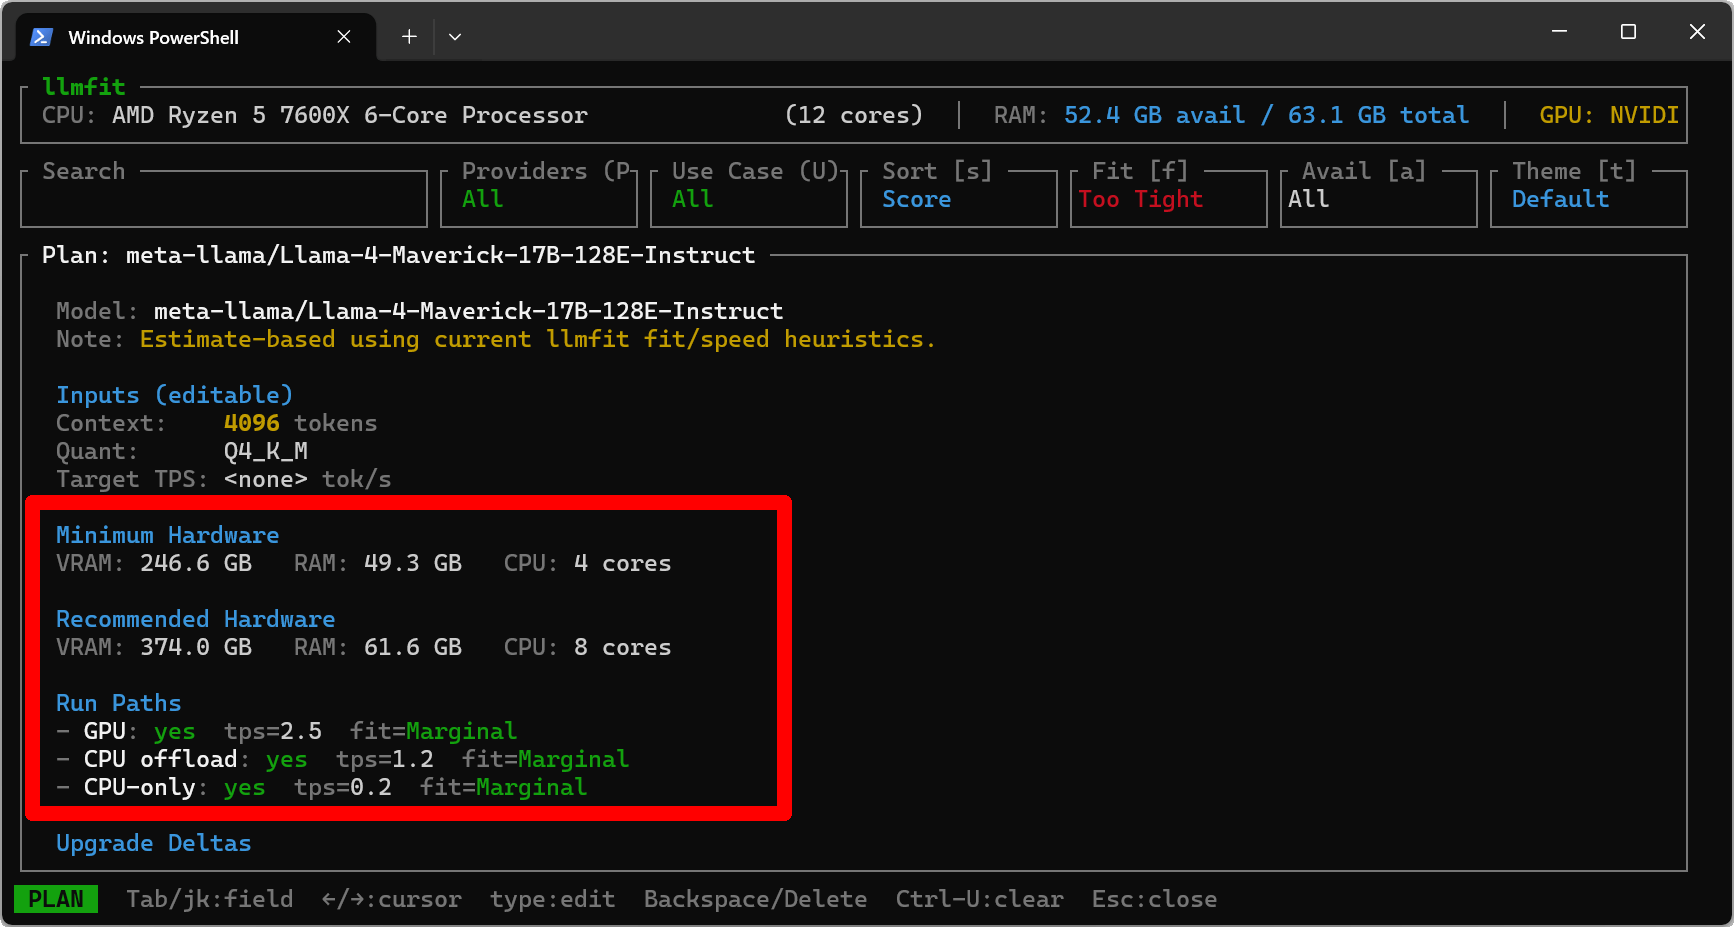Click the Recommended Hardware heading
This screenshot has height=927, width=1734.
(196, 619)
